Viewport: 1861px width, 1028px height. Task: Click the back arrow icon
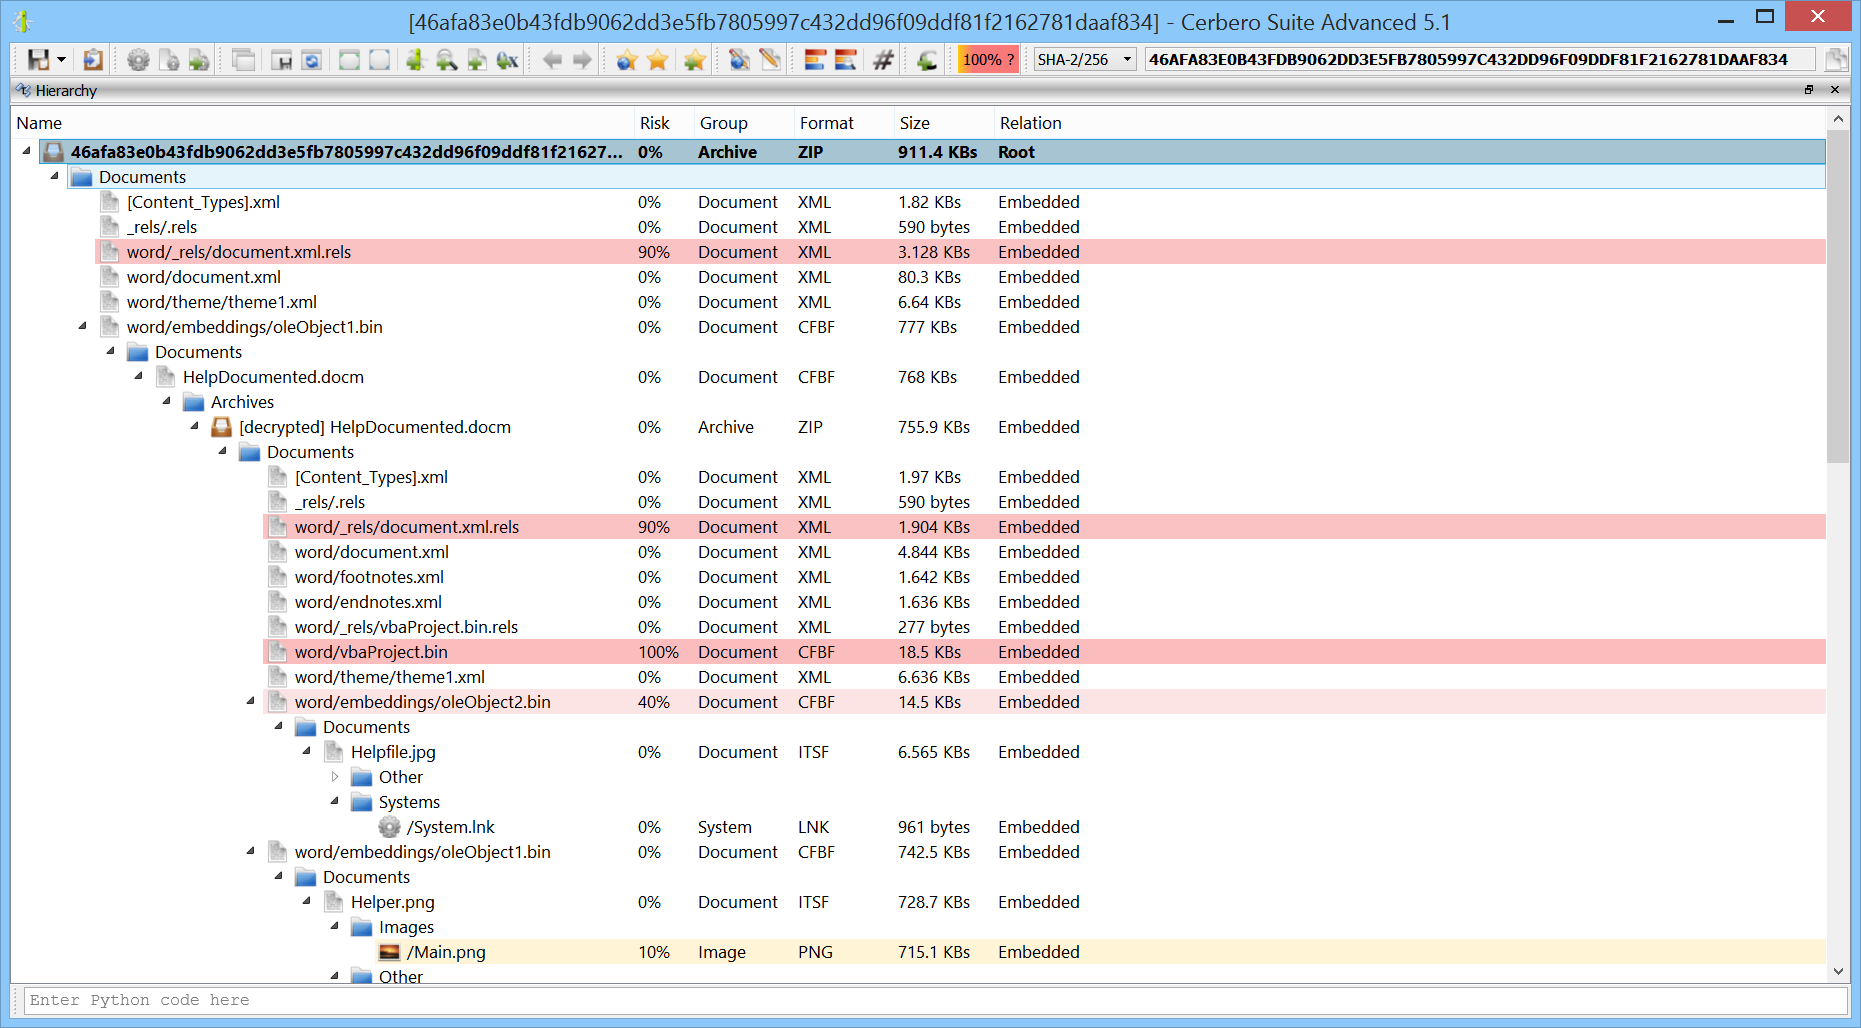click(552, 60)
